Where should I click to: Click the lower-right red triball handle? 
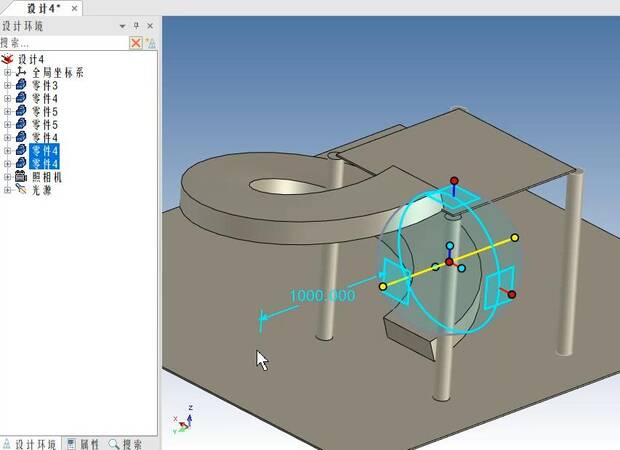(x=512, y=295)
